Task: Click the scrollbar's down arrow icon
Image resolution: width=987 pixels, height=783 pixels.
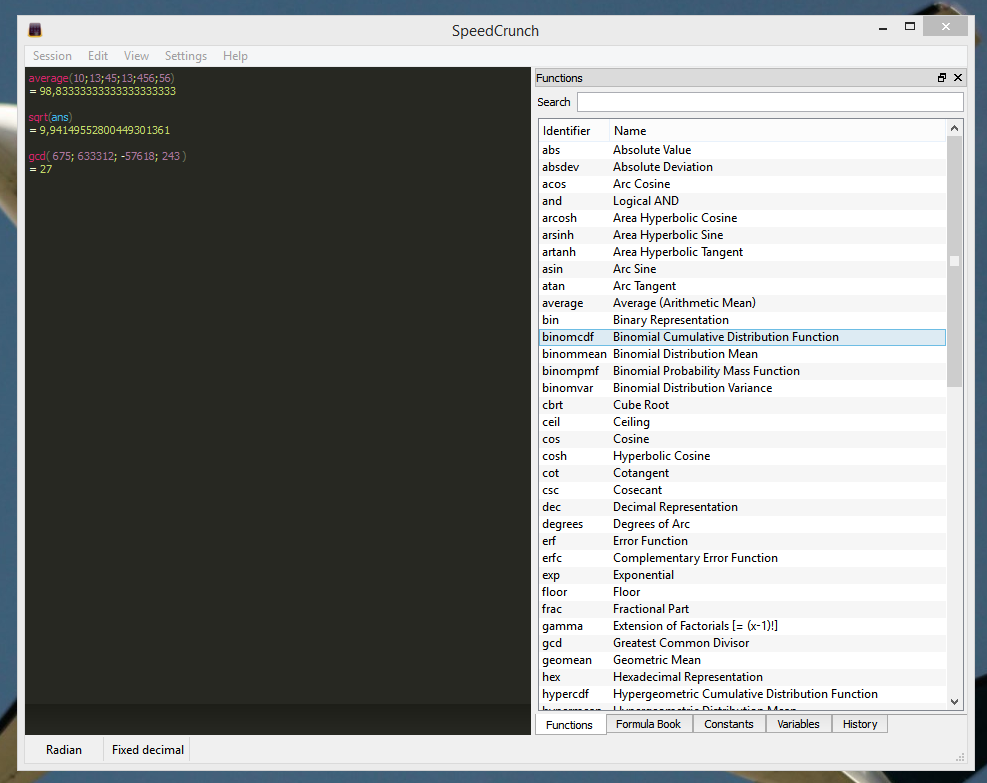Action: [x=954, y=704]
